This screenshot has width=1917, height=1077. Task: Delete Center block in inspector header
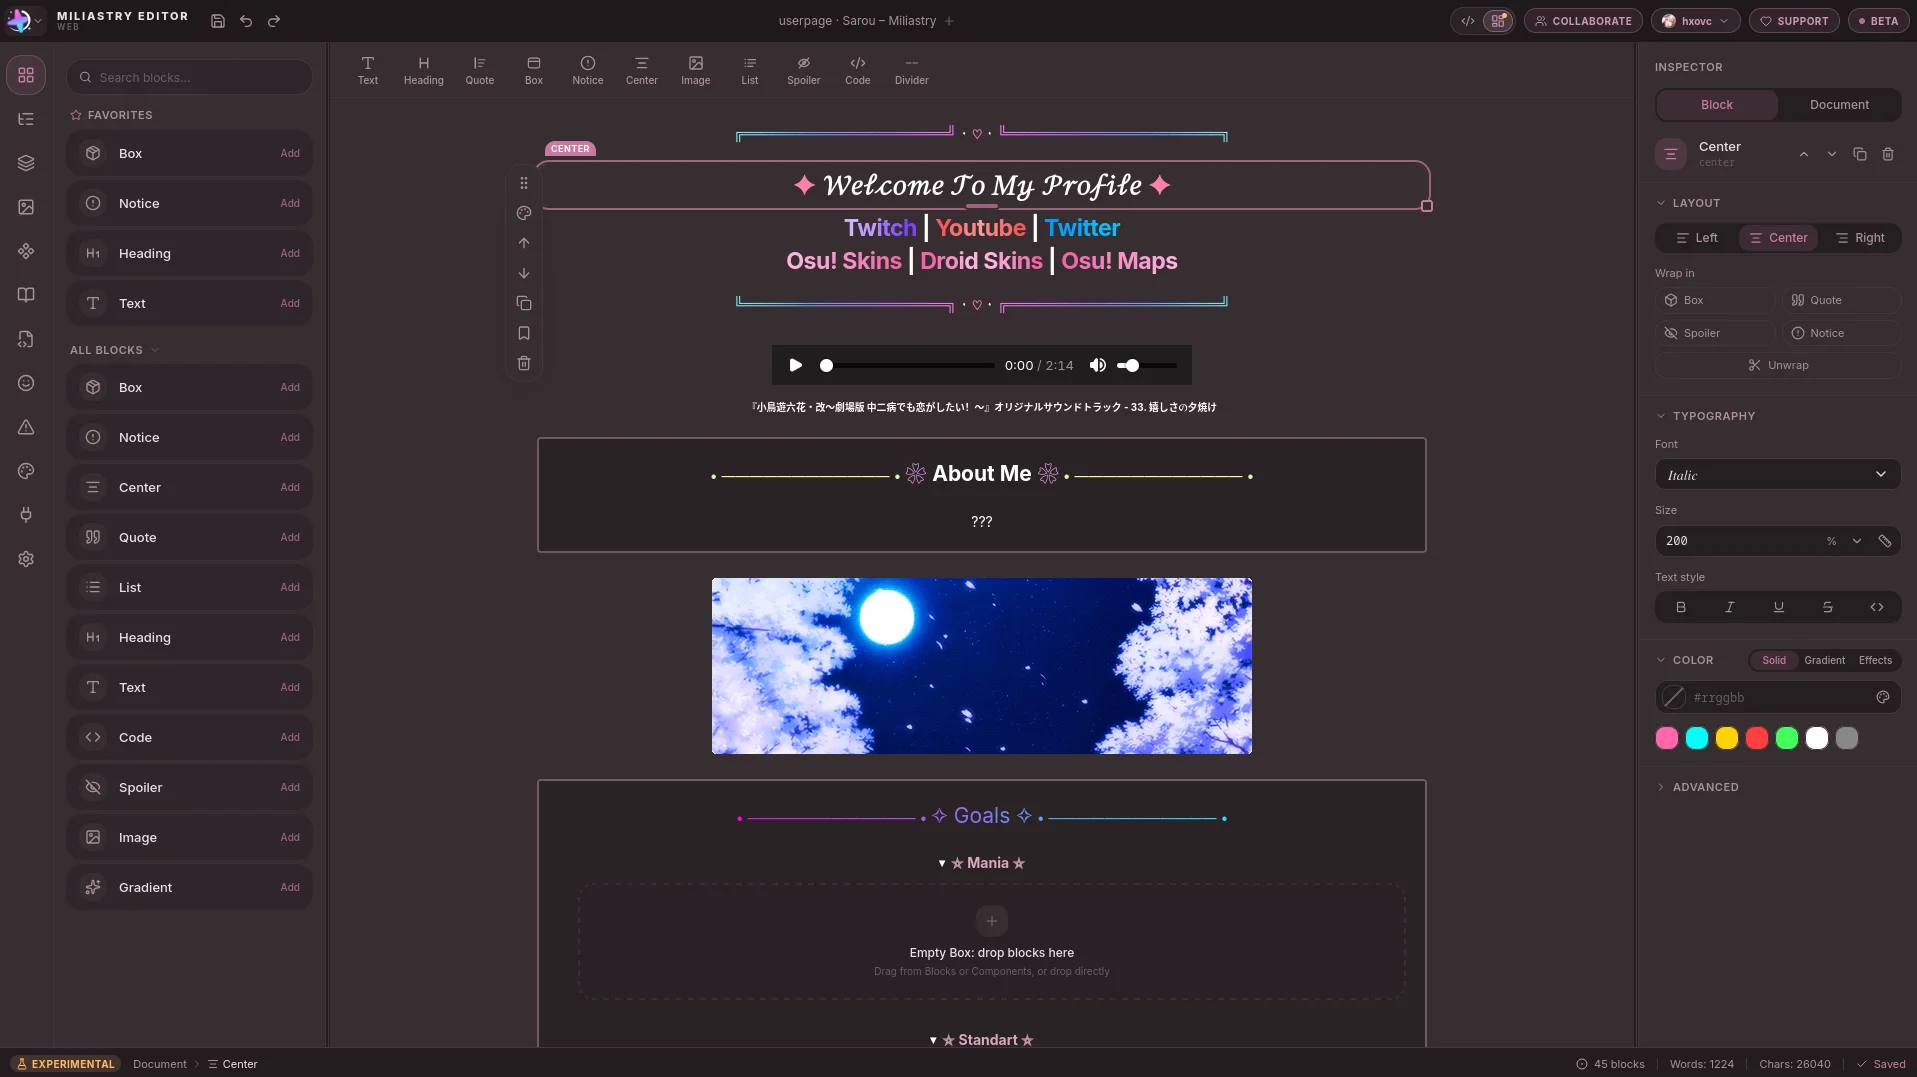(1888, 154)
